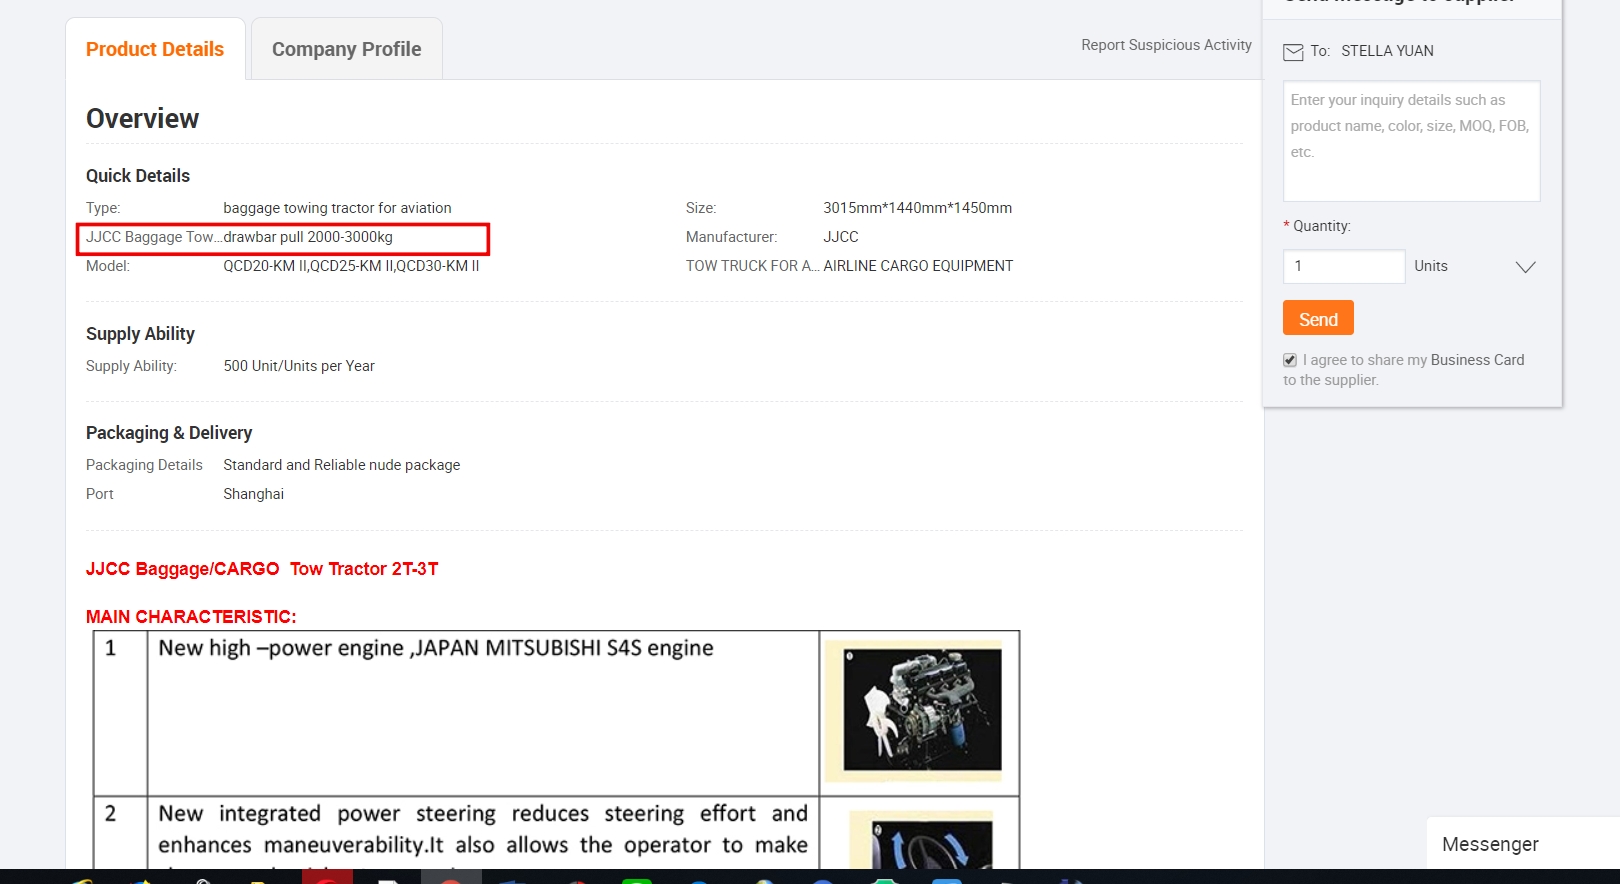The width and height of the screenshot is (1620, 884).
Task: Click the AIRLINE CARGO EQUIPMENT value
Action: click(918, 266)
